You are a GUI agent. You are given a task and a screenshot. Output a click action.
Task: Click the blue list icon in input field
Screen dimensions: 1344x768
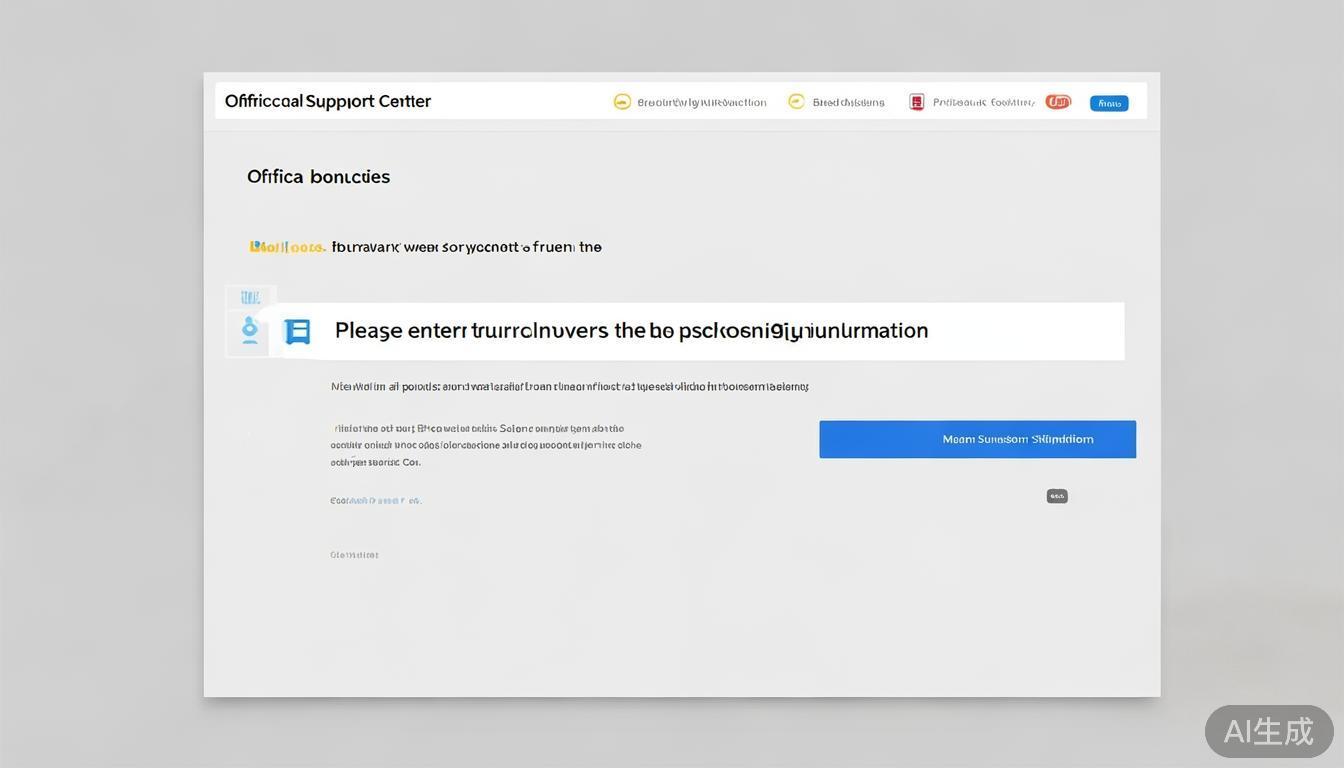point(297,332)
